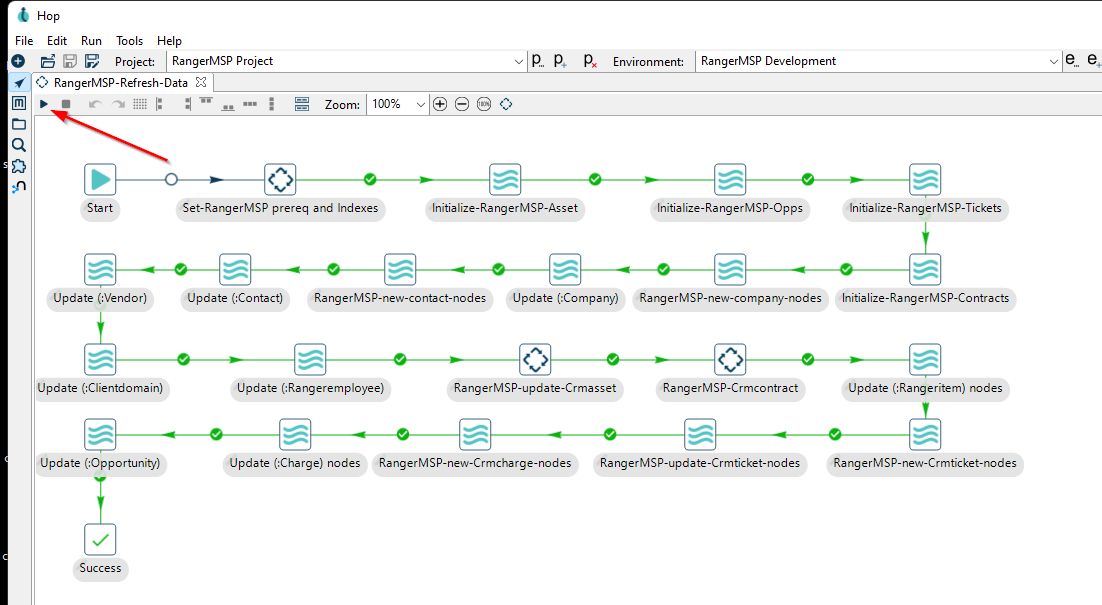Open the metadata perspective icon

click(19, 103)
